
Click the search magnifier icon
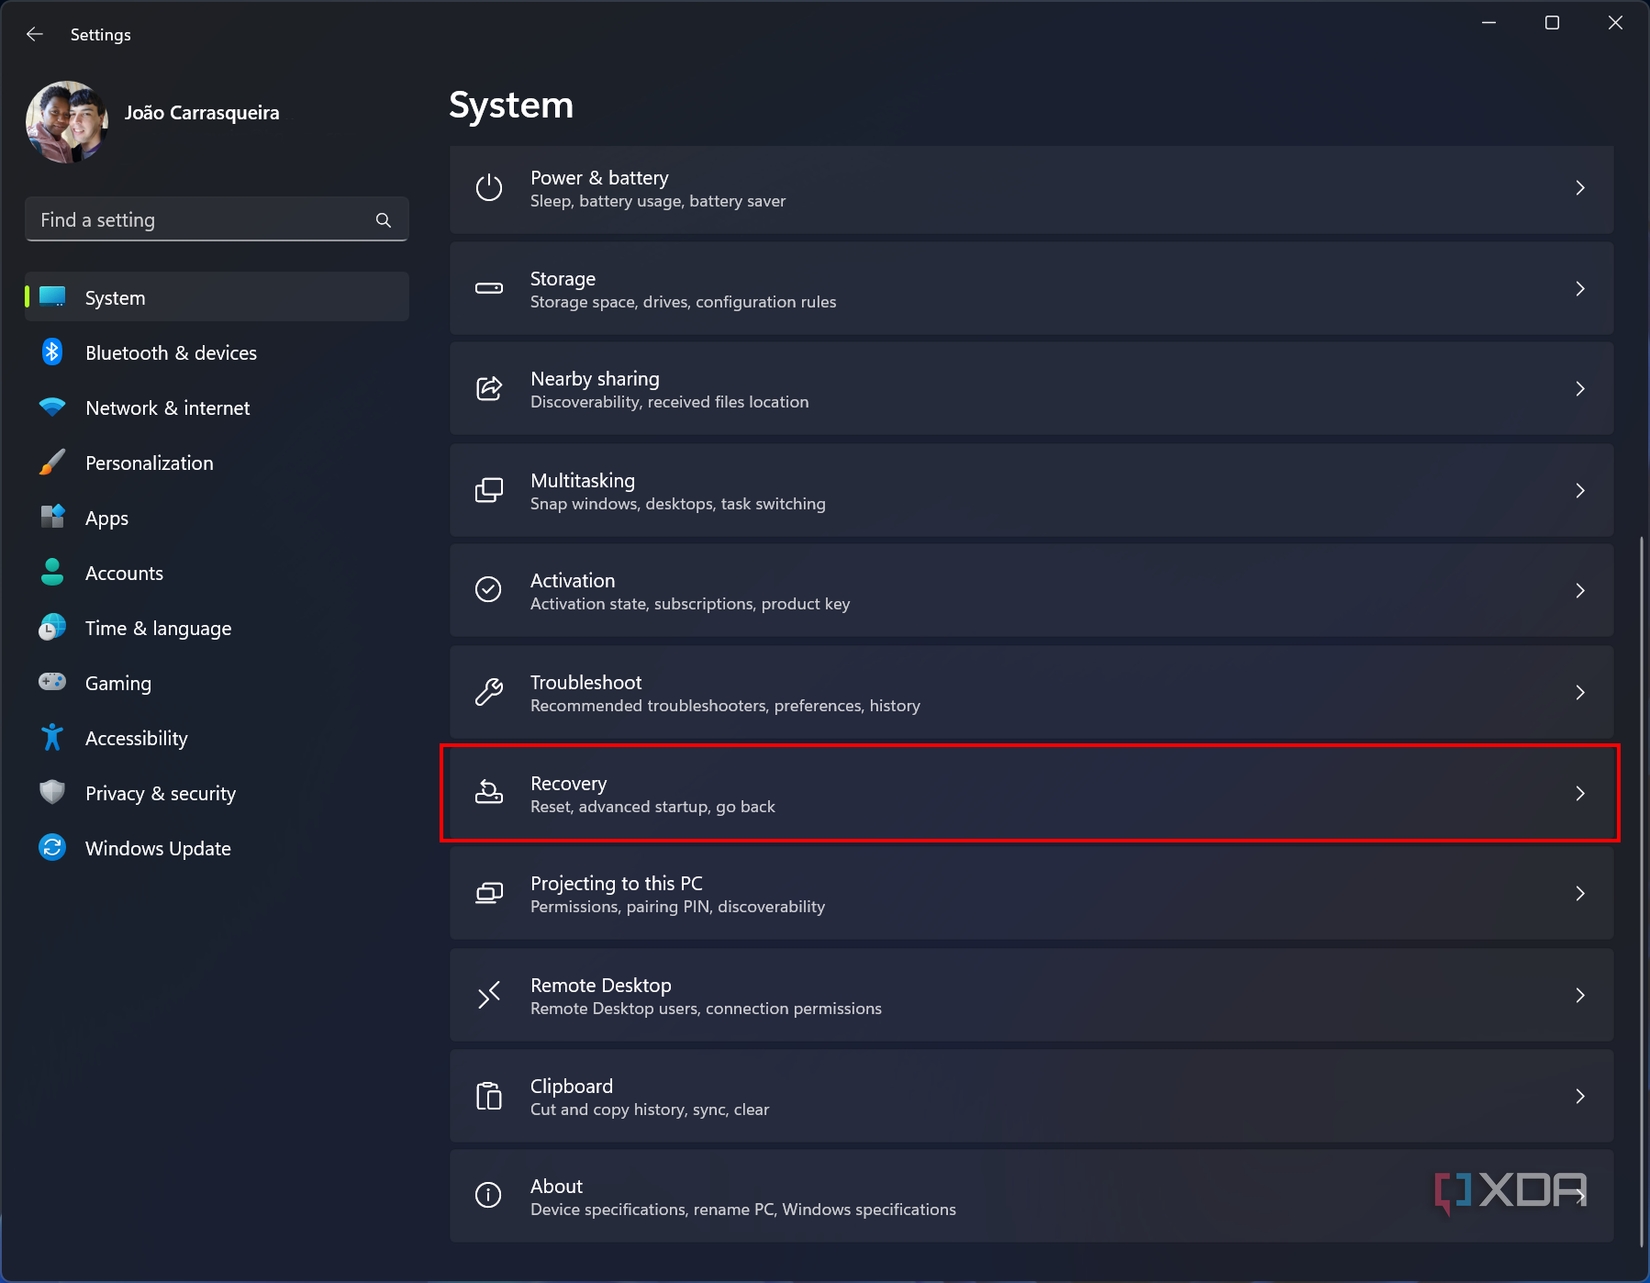[x=384, y=220]
